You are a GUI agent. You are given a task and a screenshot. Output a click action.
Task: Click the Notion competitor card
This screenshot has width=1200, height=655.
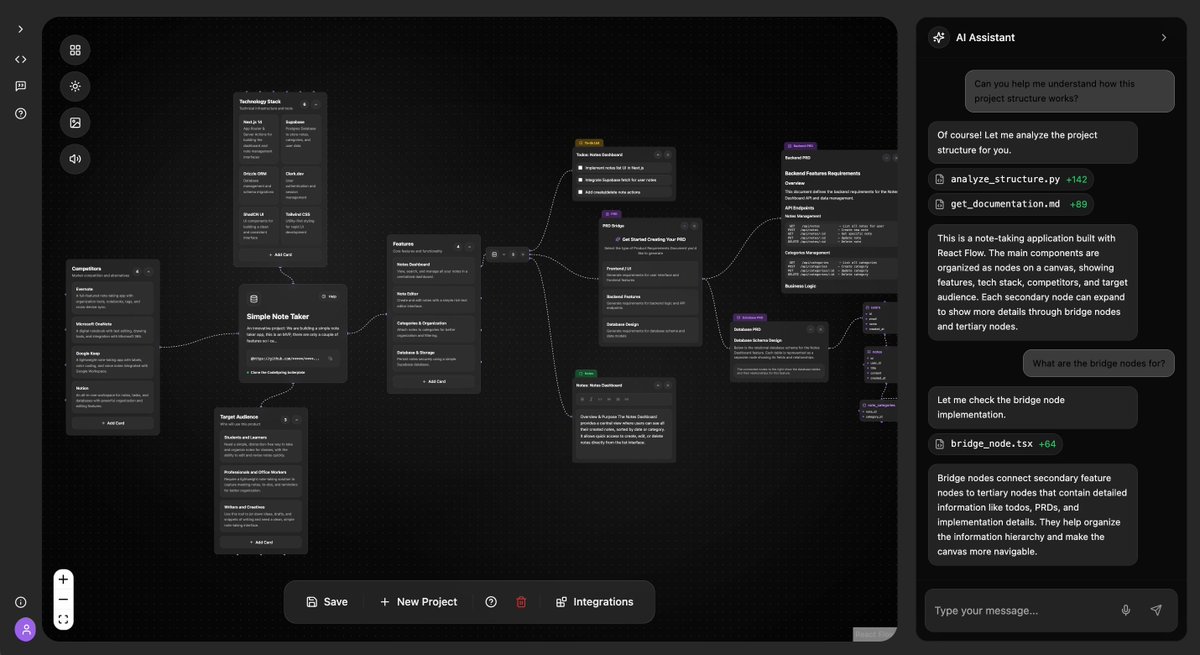[112, 397]
